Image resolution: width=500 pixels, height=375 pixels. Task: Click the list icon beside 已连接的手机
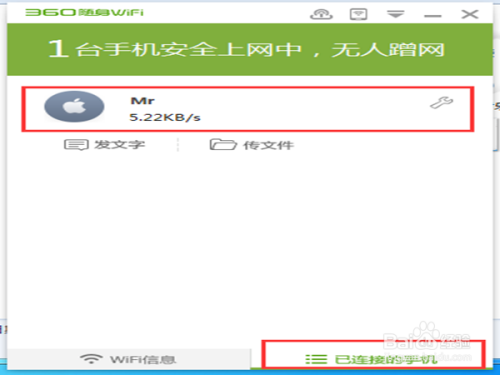pos(316,359)
